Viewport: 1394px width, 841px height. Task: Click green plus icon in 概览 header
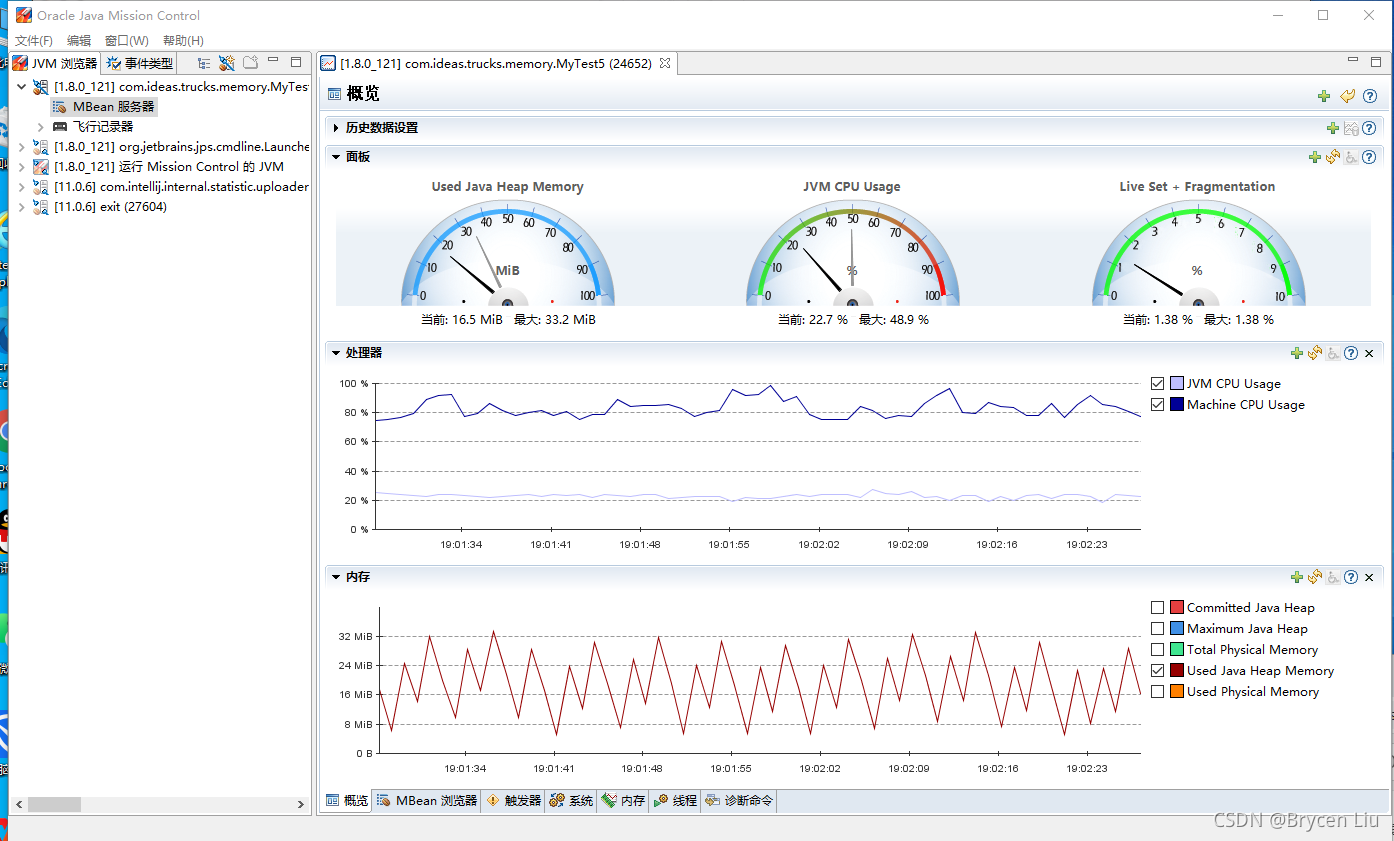(x=1324, y=96)
